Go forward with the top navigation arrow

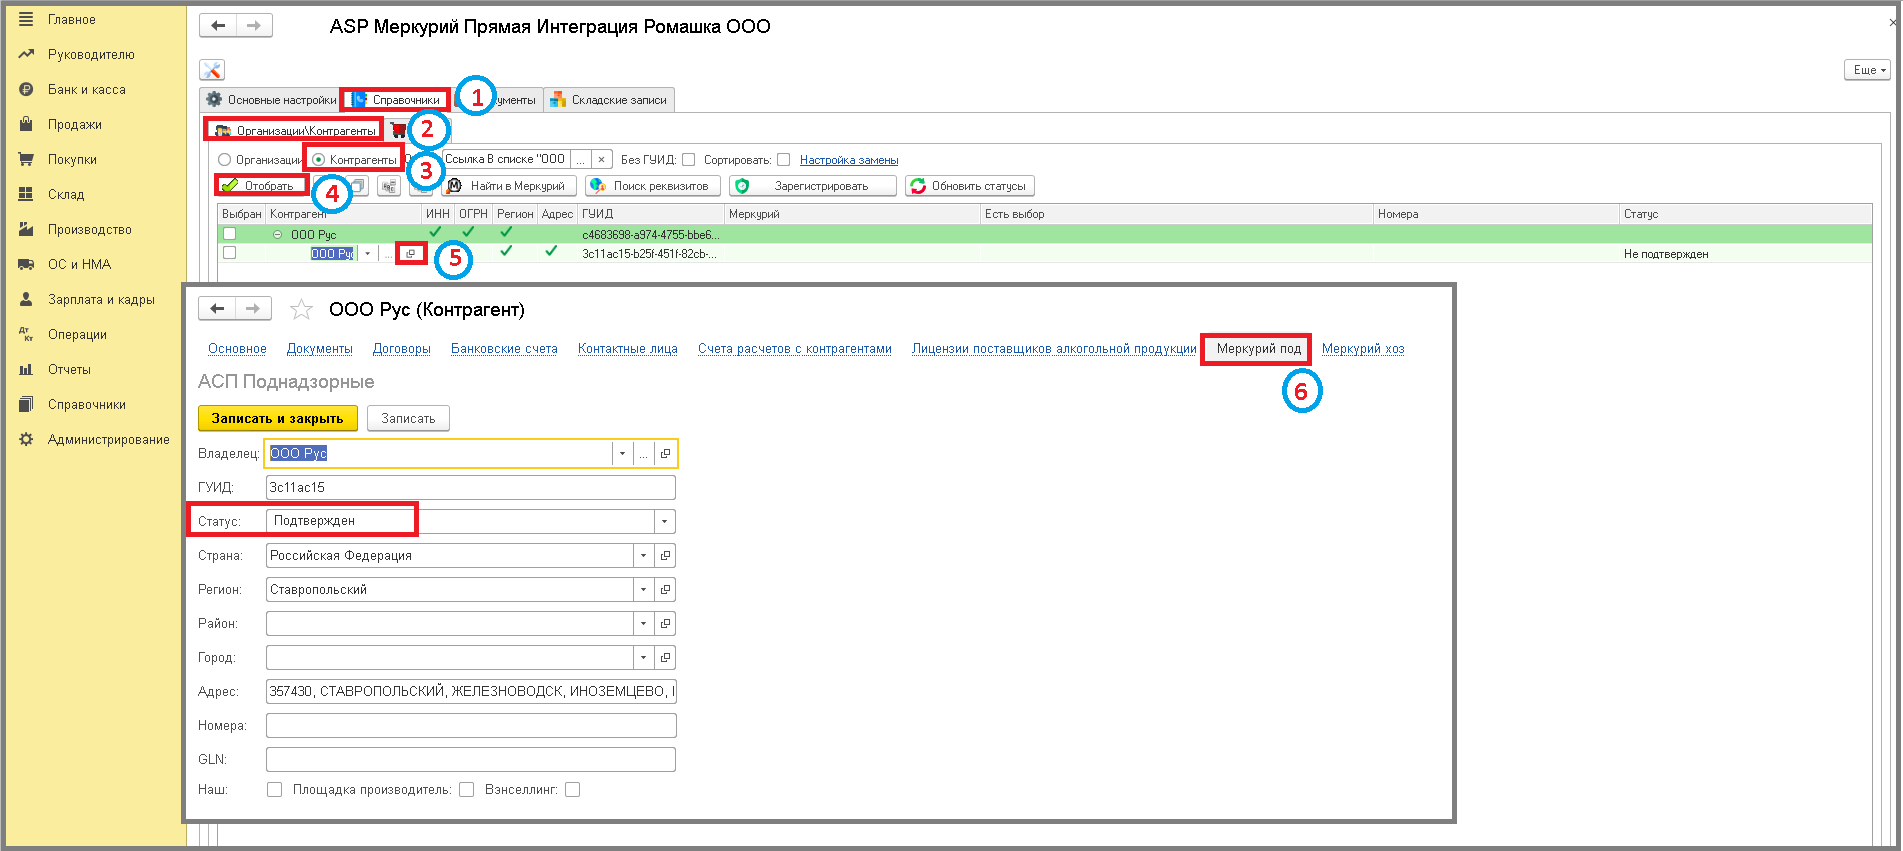coord(254,25)
